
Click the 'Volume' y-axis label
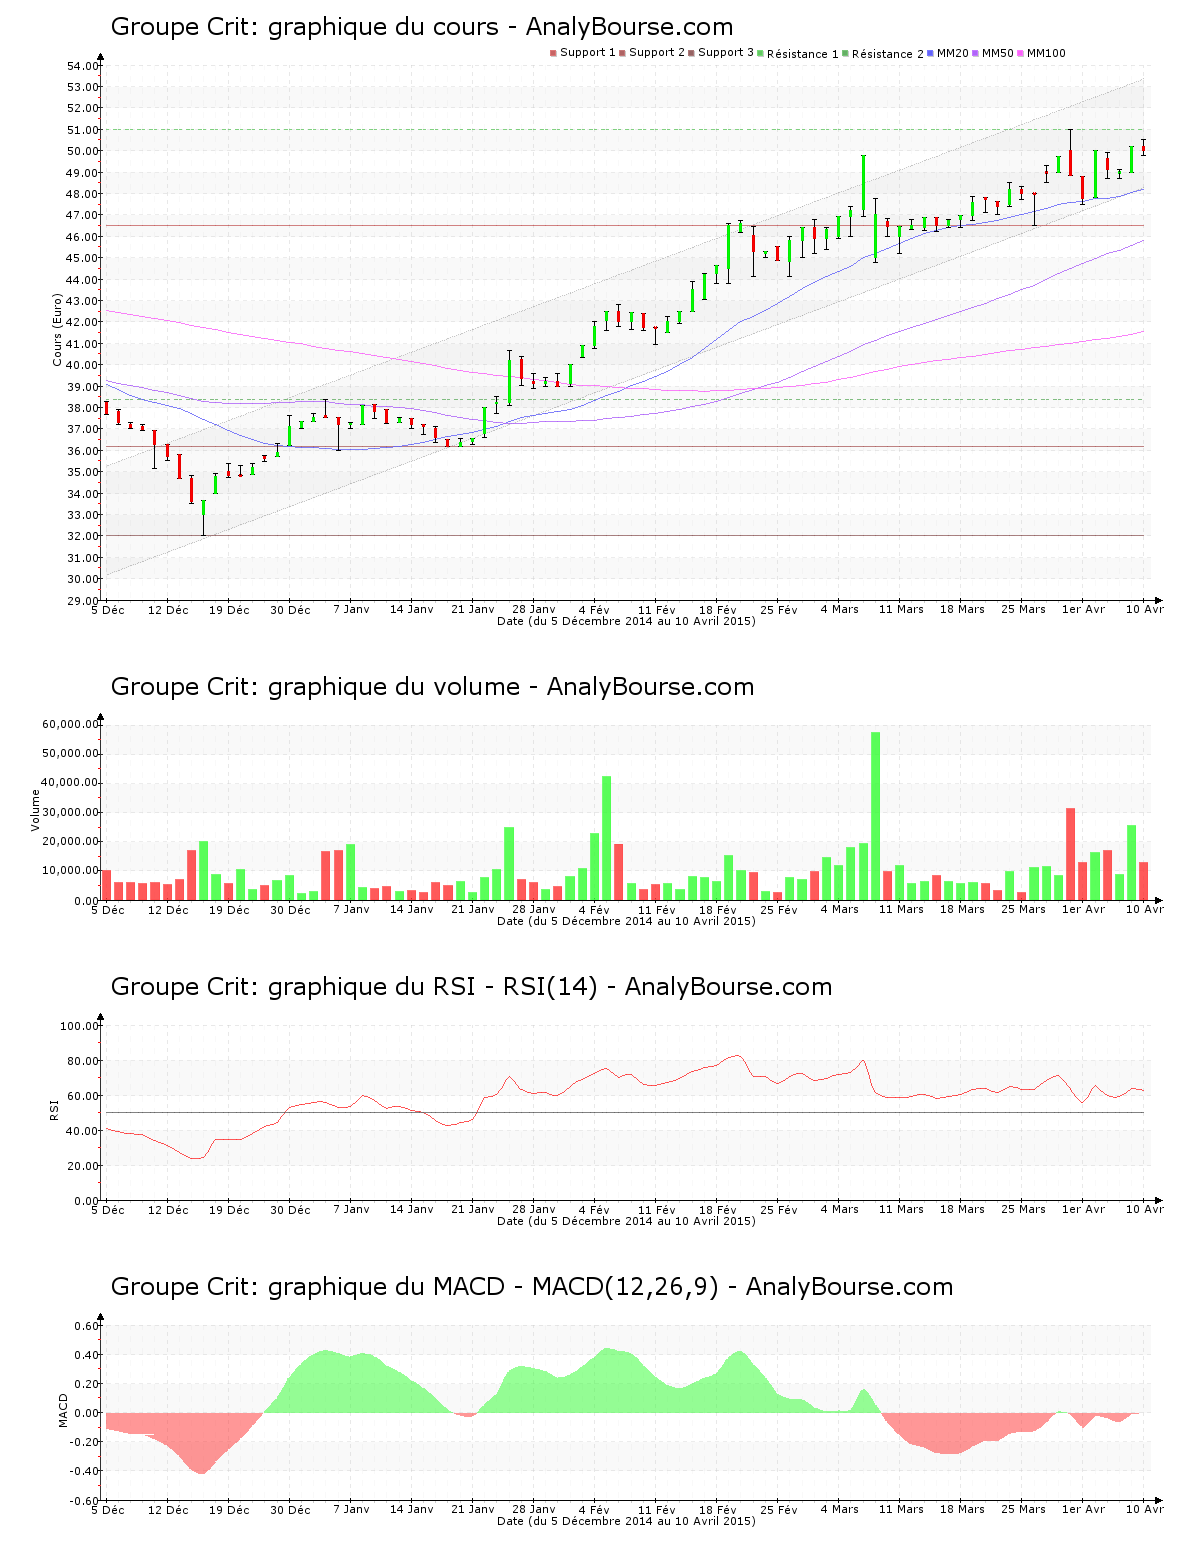coord(36,810)
